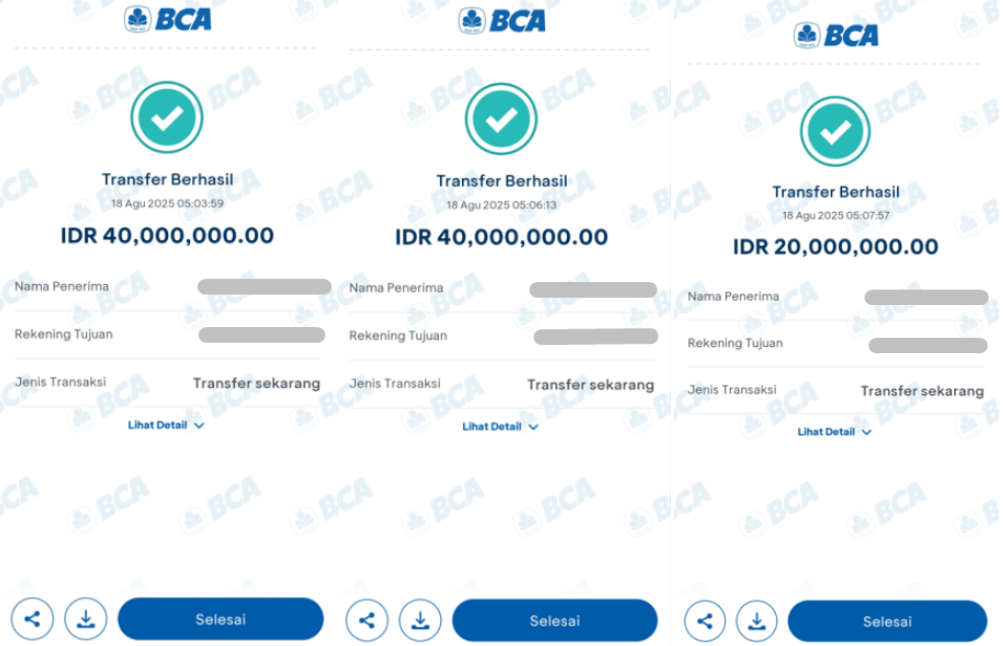Click the green checkmark on 05:03:59 receipt

[167, 117]
